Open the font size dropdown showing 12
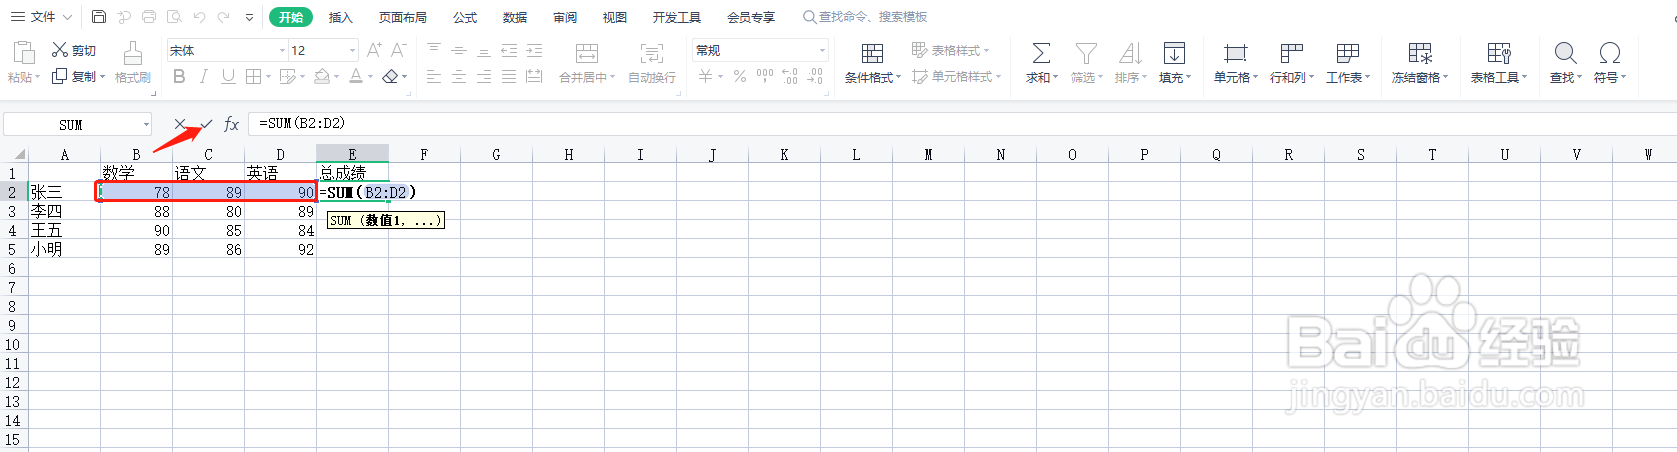 (x=352, y=50)
